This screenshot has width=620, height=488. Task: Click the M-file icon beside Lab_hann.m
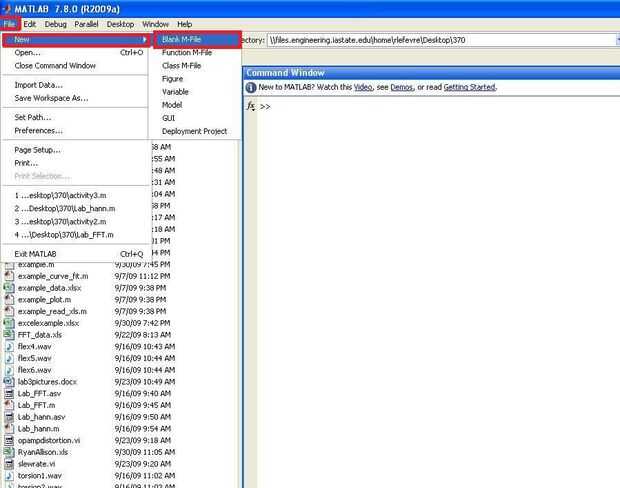[9, 428]
